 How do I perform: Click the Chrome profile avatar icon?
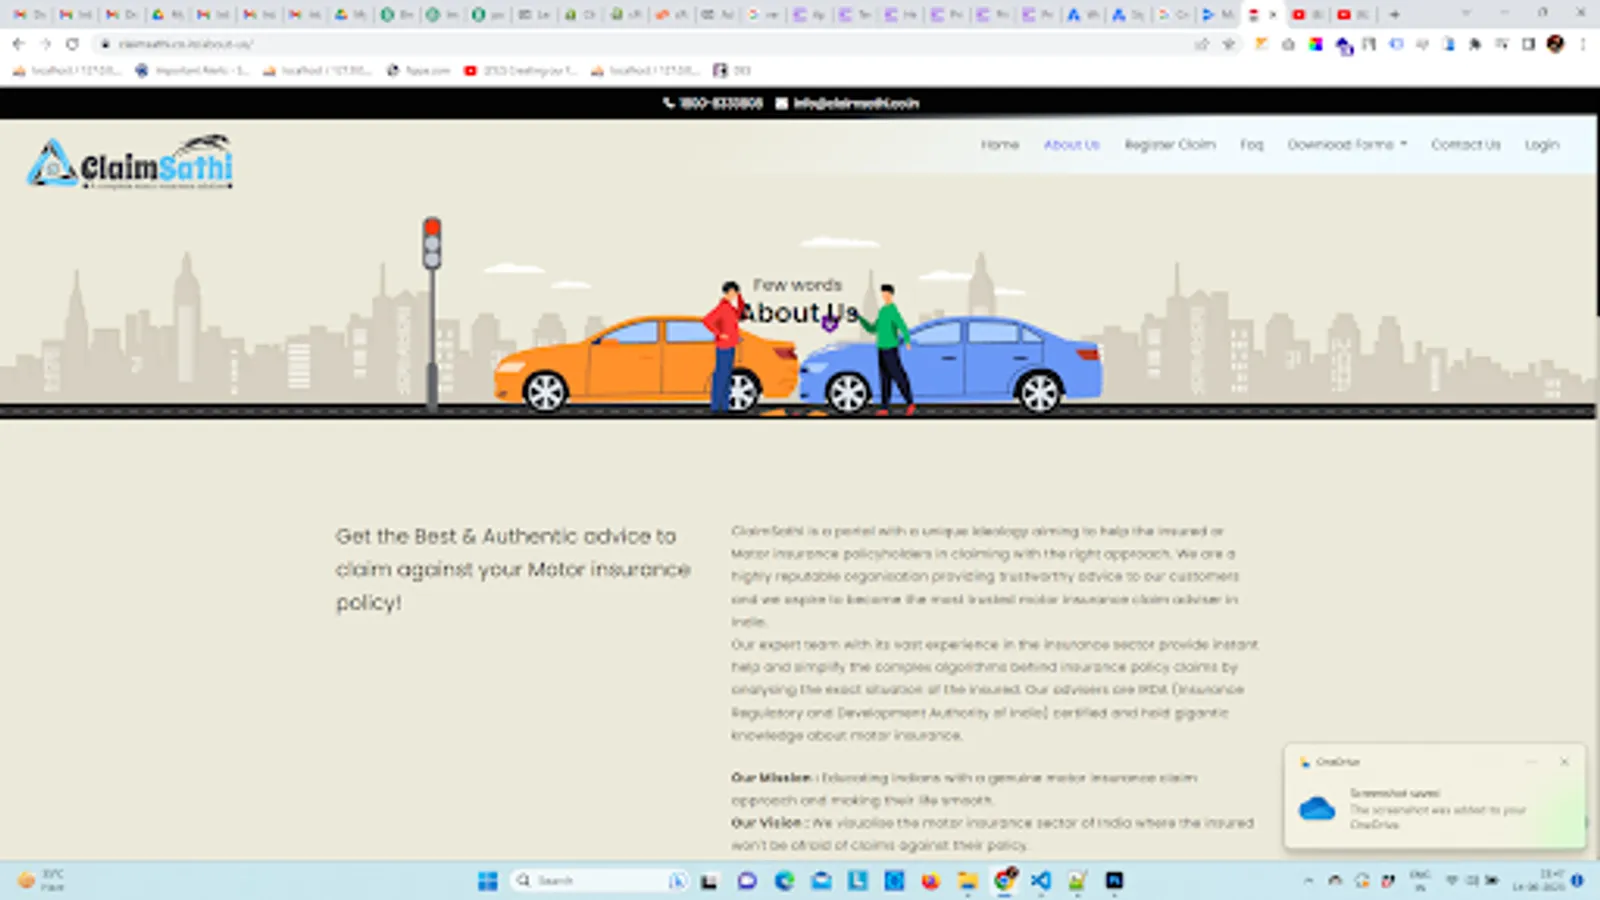[1555, 44]
